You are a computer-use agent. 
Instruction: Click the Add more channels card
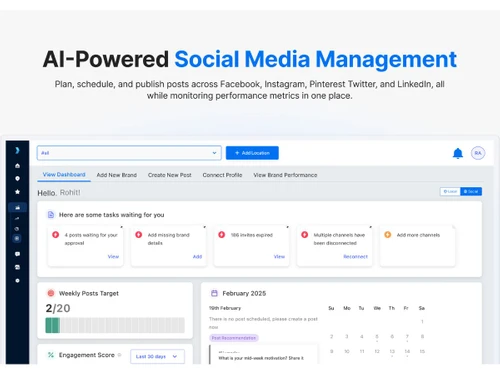coord(418,246)
